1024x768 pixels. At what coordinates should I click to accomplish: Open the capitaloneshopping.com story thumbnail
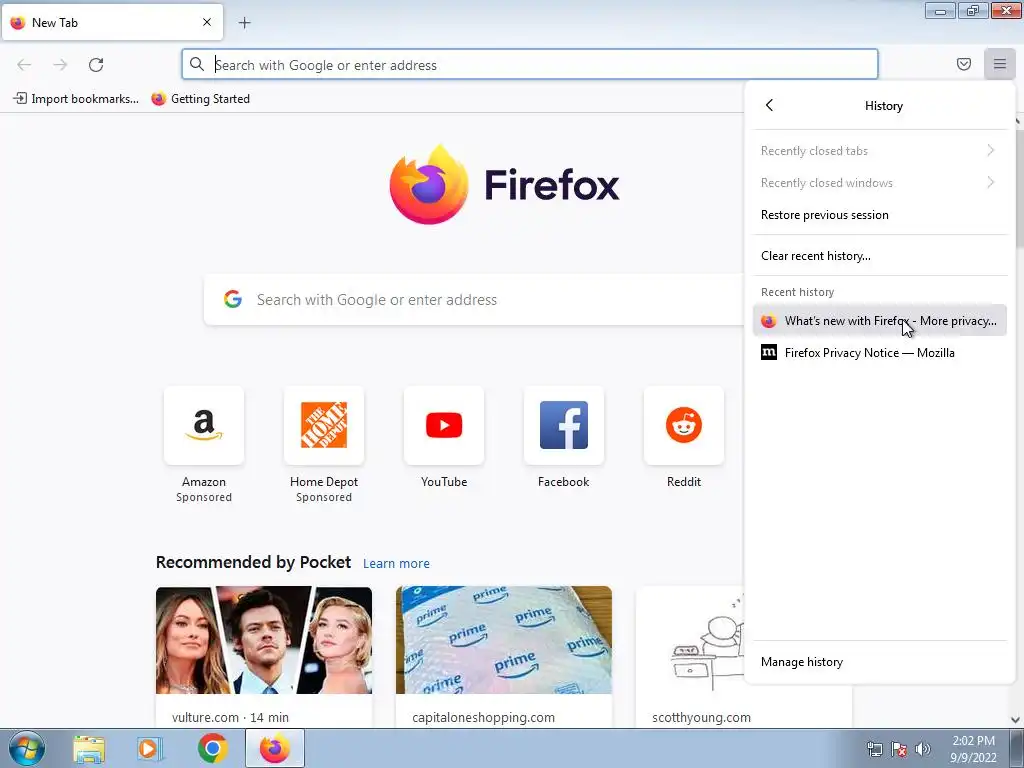(x=504, y=640)
